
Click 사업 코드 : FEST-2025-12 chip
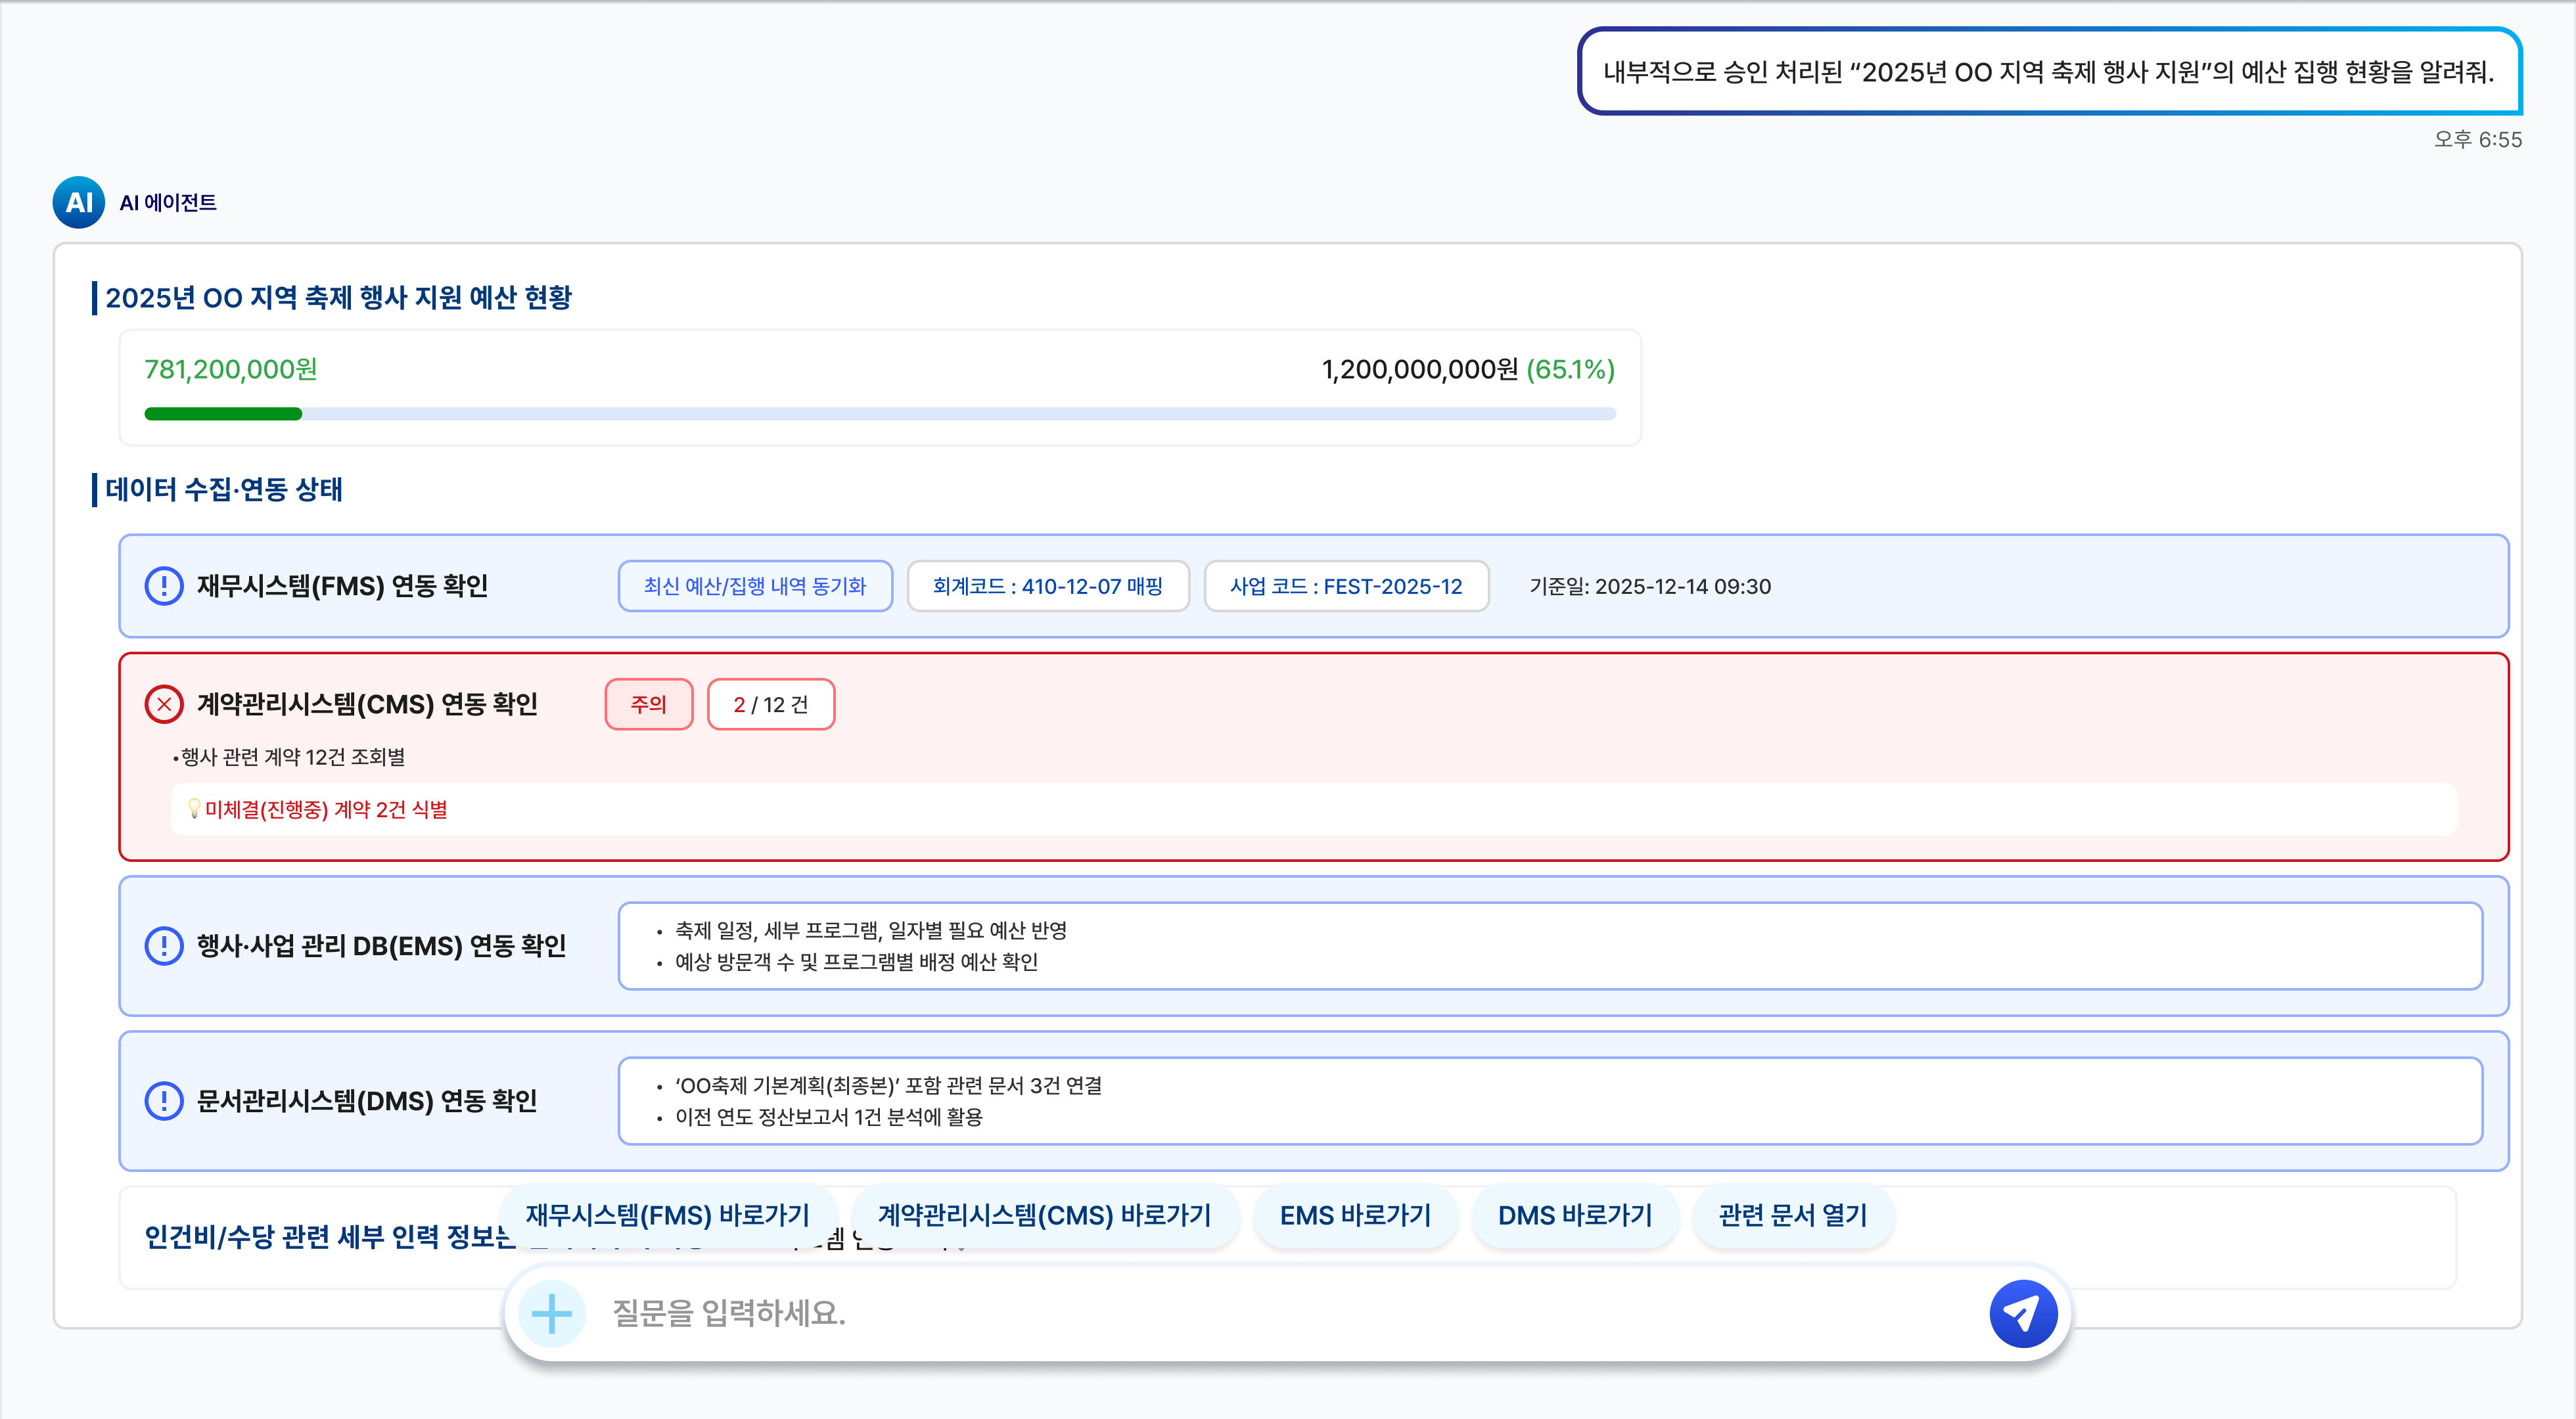tap(1346, 586)
